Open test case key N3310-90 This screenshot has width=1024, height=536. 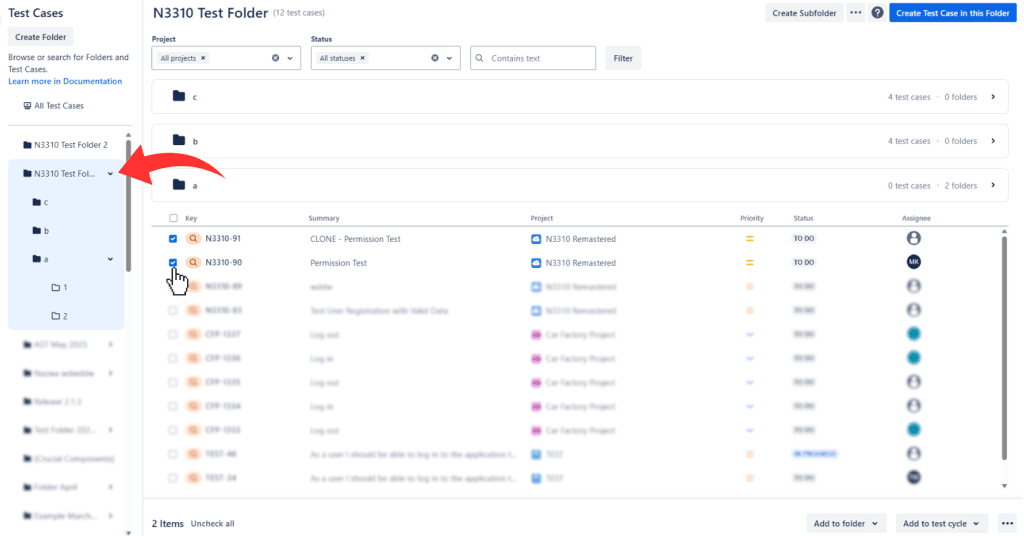coord(223,262)
